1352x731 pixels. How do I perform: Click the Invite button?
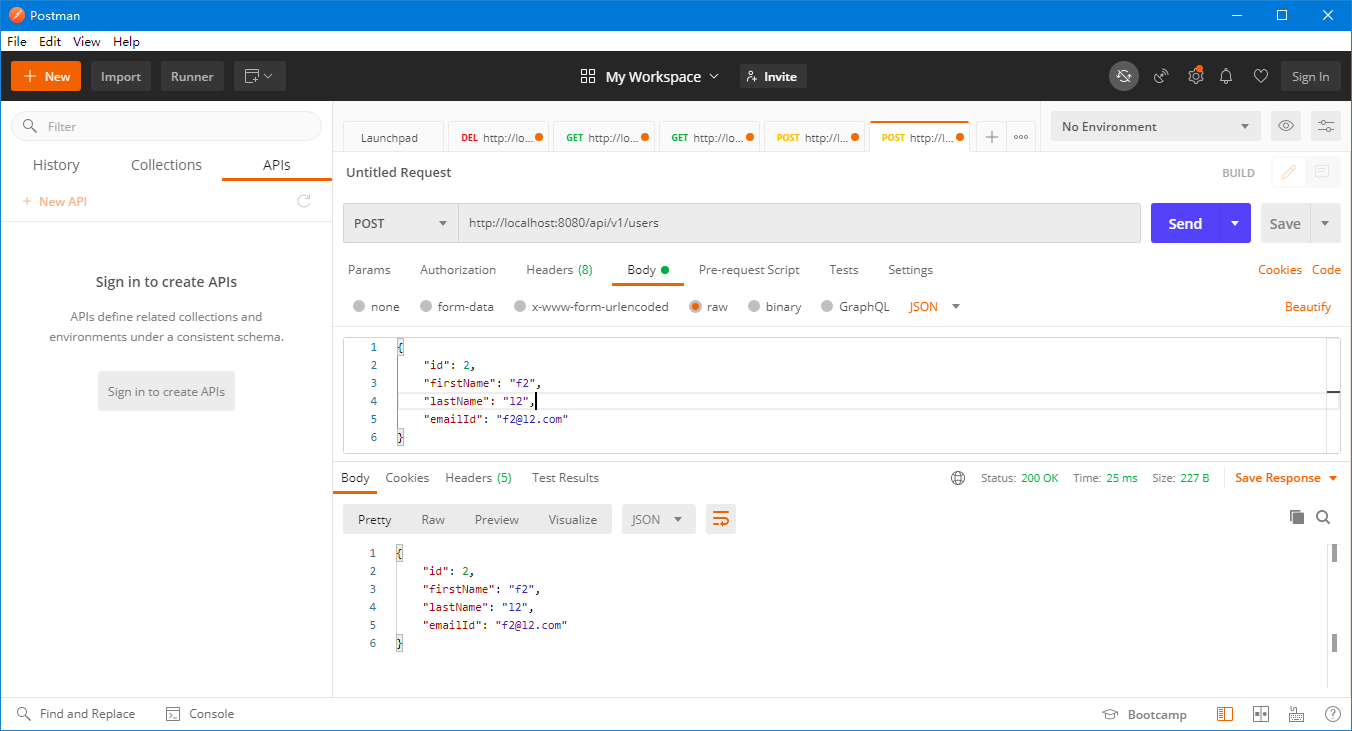click(773, 76)
